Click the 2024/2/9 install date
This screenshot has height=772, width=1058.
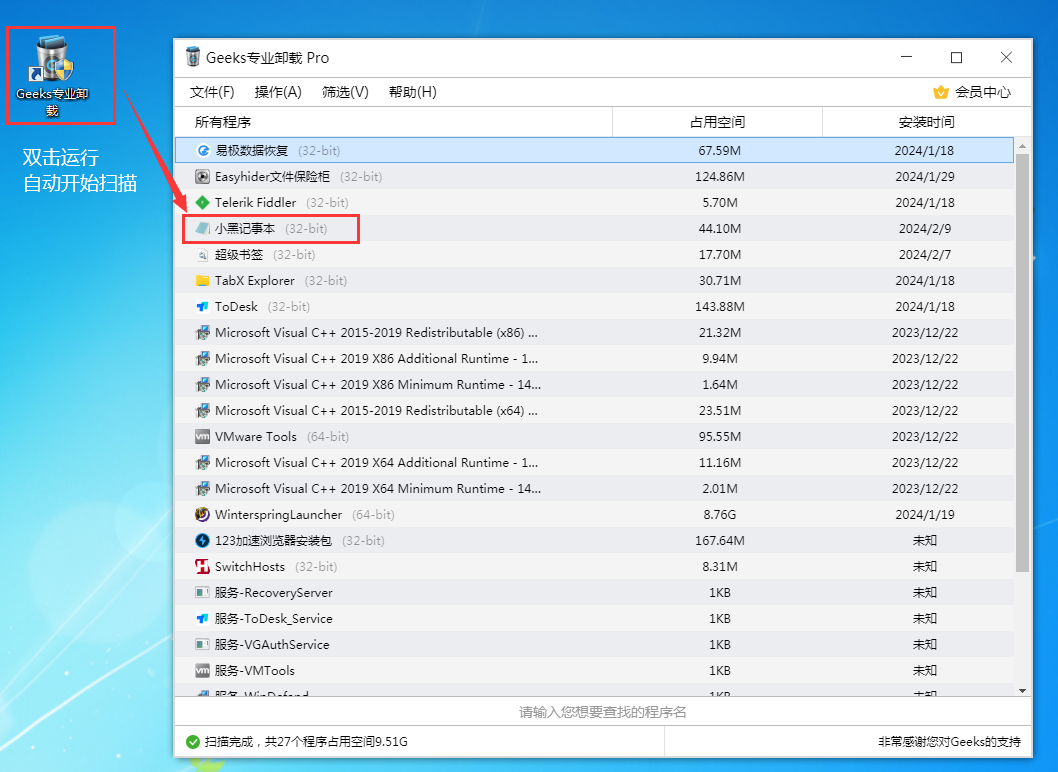point(924,229)
